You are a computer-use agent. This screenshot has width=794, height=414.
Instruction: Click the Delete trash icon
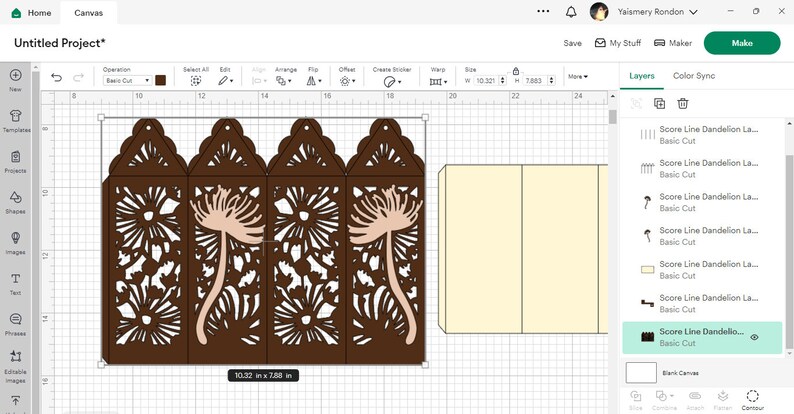pos(683,103)
